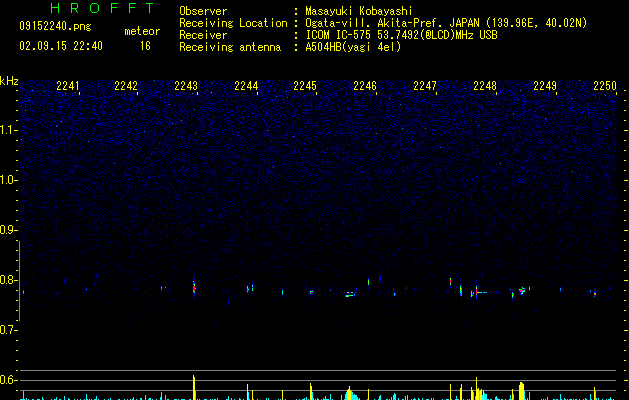
Task: Click the 1.1 frequency axis label
Action: click(x=8, y=130)
